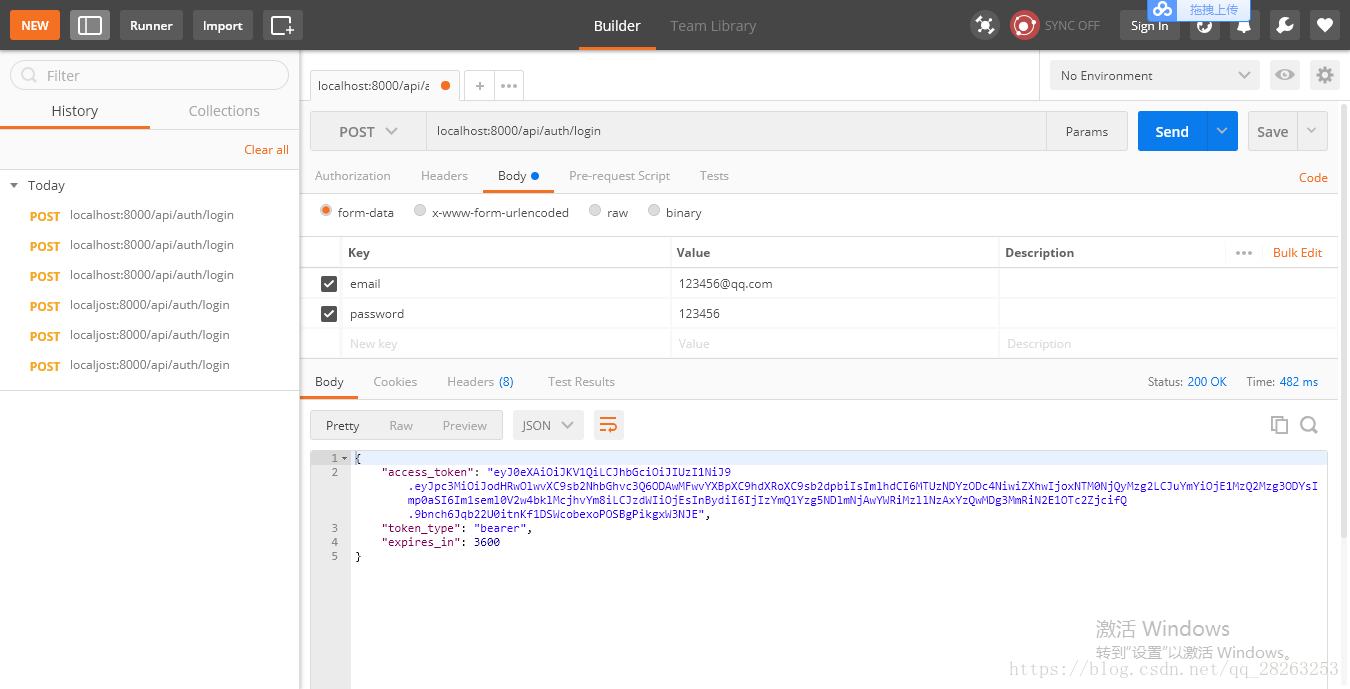Viewport: 1350px width, 689px height.
Task: Open the wrench settings icon
Action: pos(1285,25)
